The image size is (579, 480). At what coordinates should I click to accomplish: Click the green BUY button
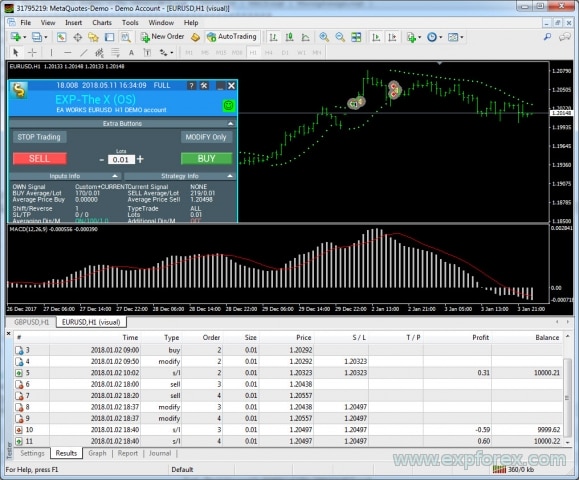click(206, 158)
